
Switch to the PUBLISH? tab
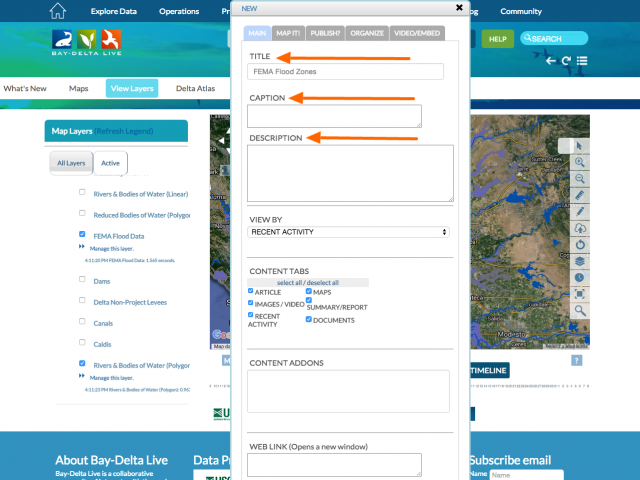[325, 33]
